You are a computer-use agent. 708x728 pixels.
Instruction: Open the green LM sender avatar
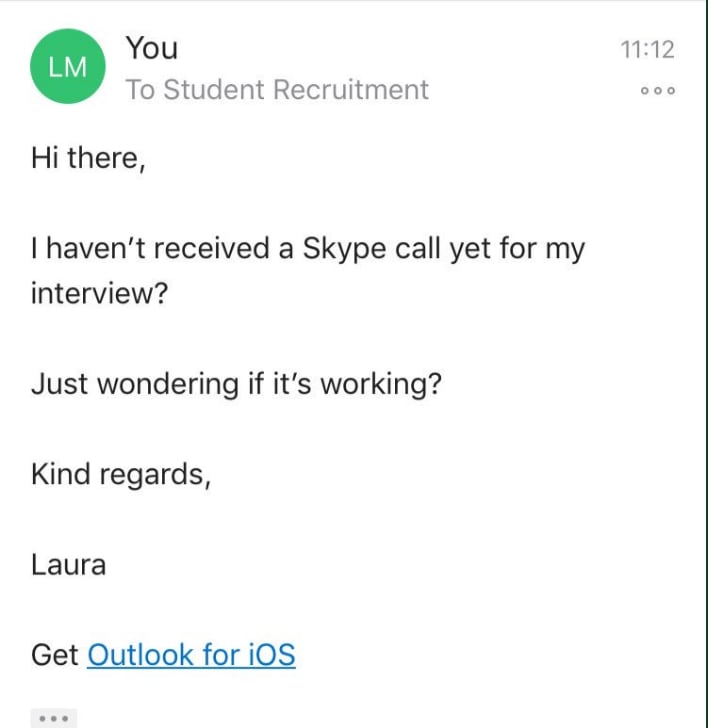tap(68, 66)
